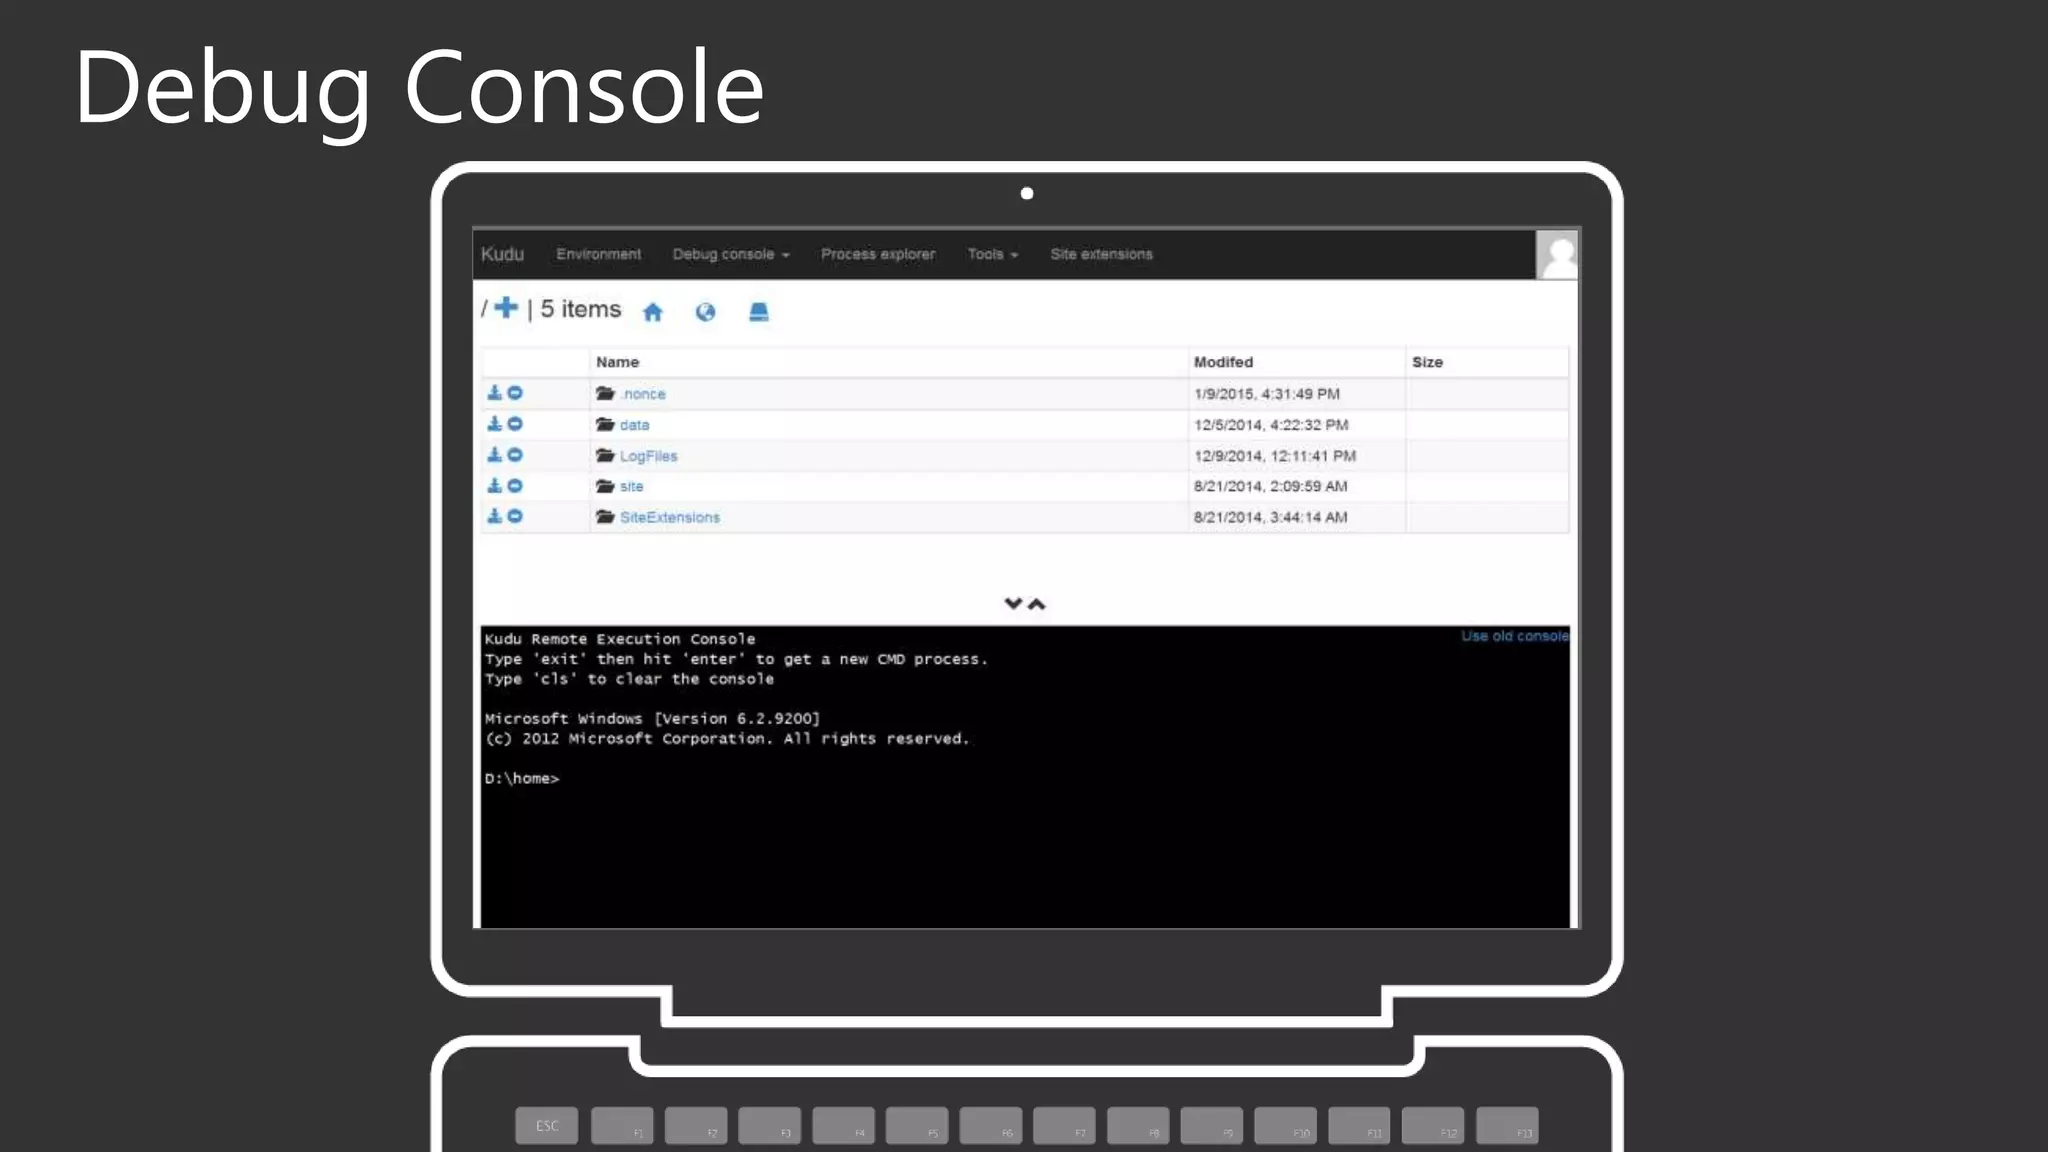2048x1152 pixels.
Task: Click Use old console link
Action: tap(1515, 636)
